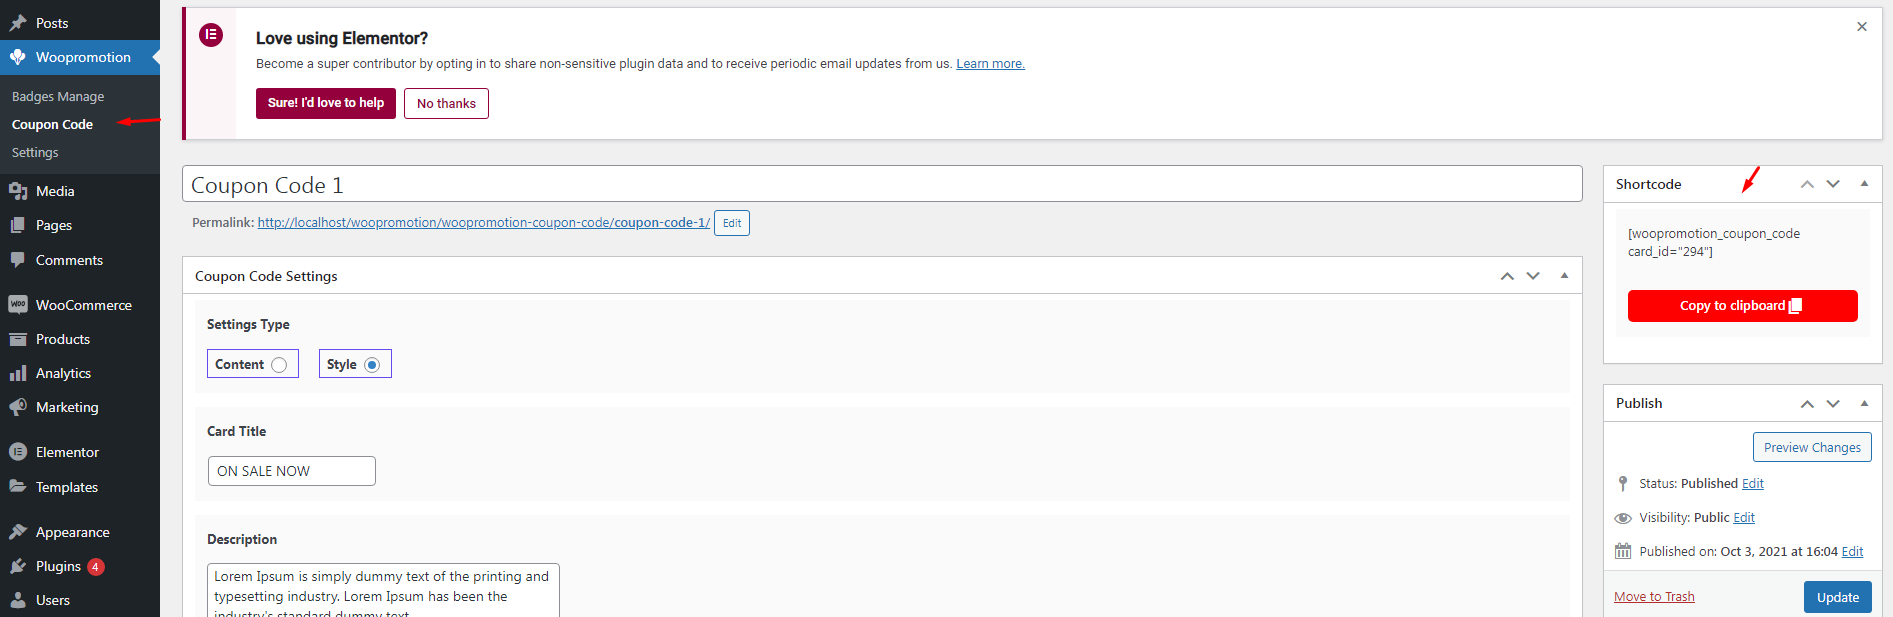Click the Elementor logo in notice
Screen dimensions: 1893x617
coord(211,35)
